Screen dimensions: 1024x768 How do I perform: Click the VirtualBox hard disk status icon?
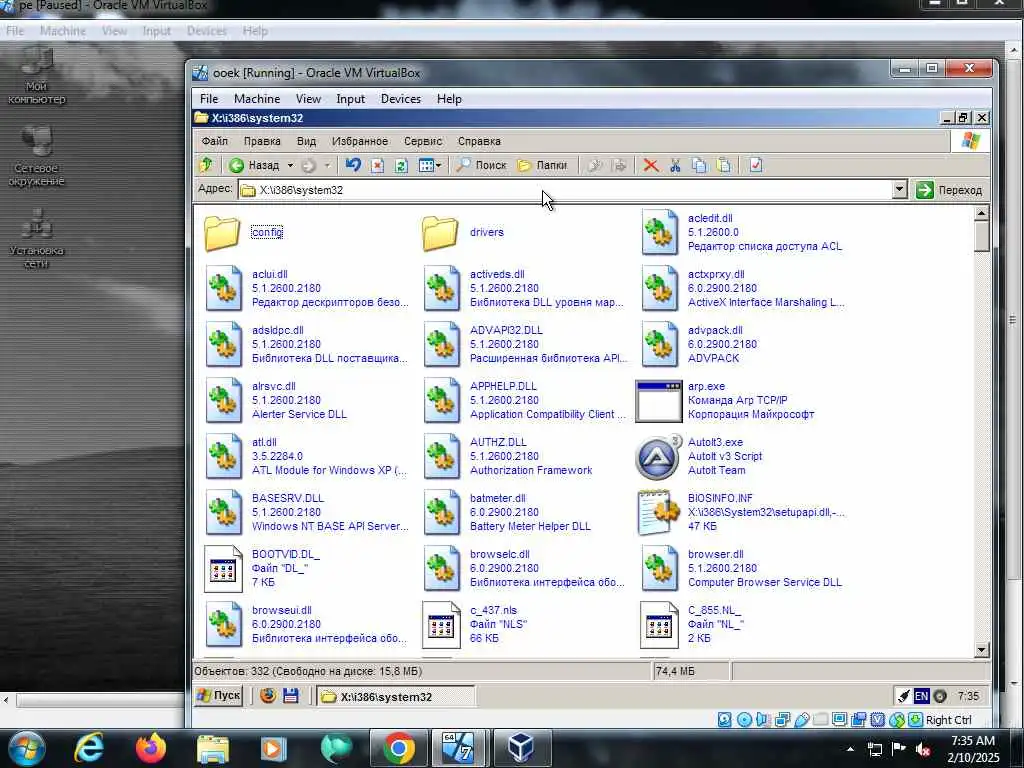724,720
